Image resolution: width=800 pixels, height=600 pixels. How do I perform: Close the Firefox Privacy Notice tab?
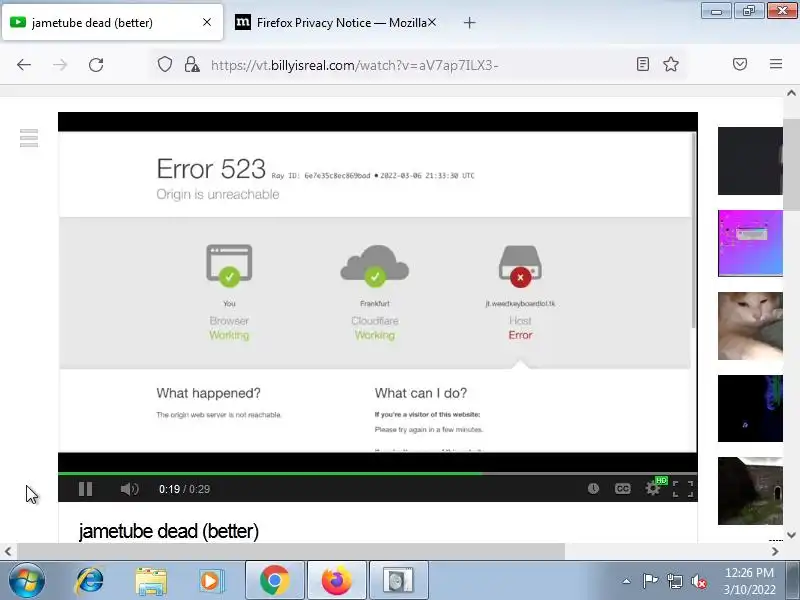[432, 22]
